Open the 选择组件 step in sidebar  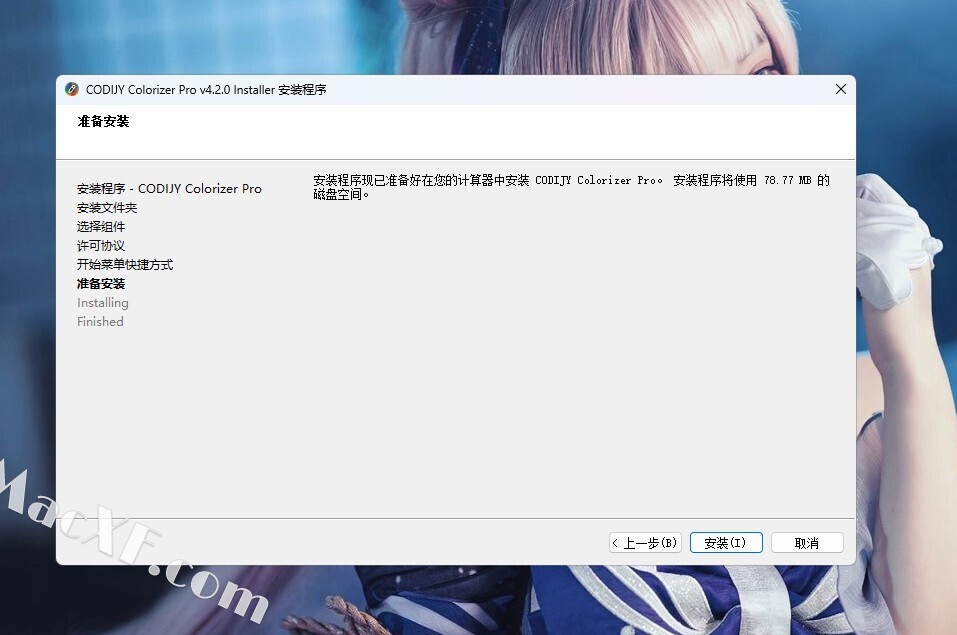coord(101,227)
